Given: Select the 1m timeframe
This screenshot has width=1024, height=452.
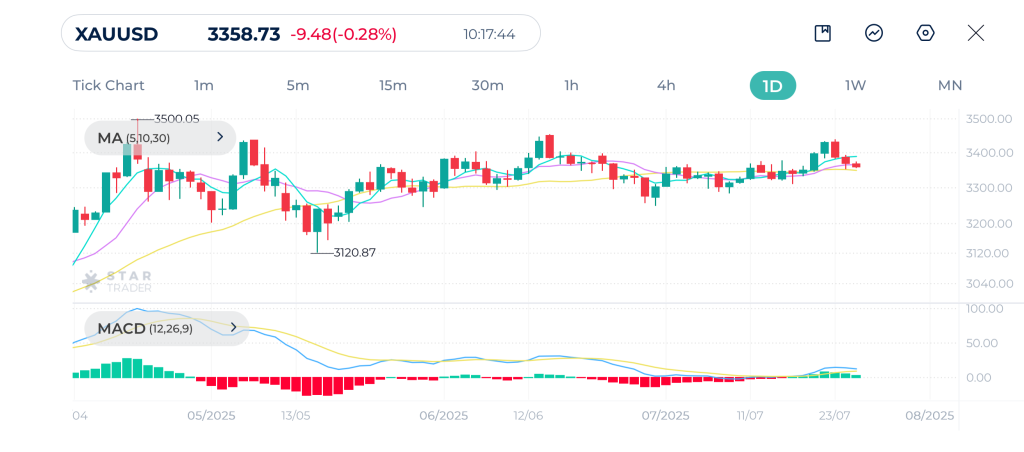Looking at the screenshot, I should 204,85.
